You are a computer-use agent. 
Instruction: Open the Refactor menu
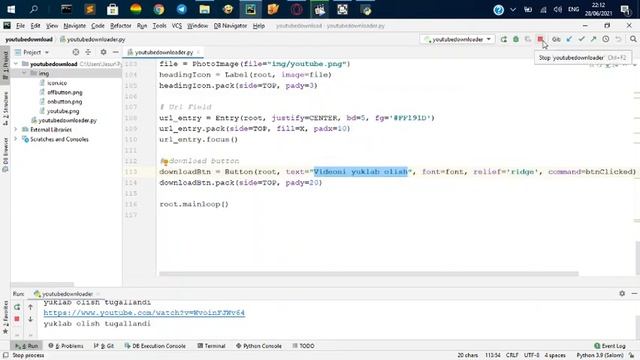coord(121,26)
